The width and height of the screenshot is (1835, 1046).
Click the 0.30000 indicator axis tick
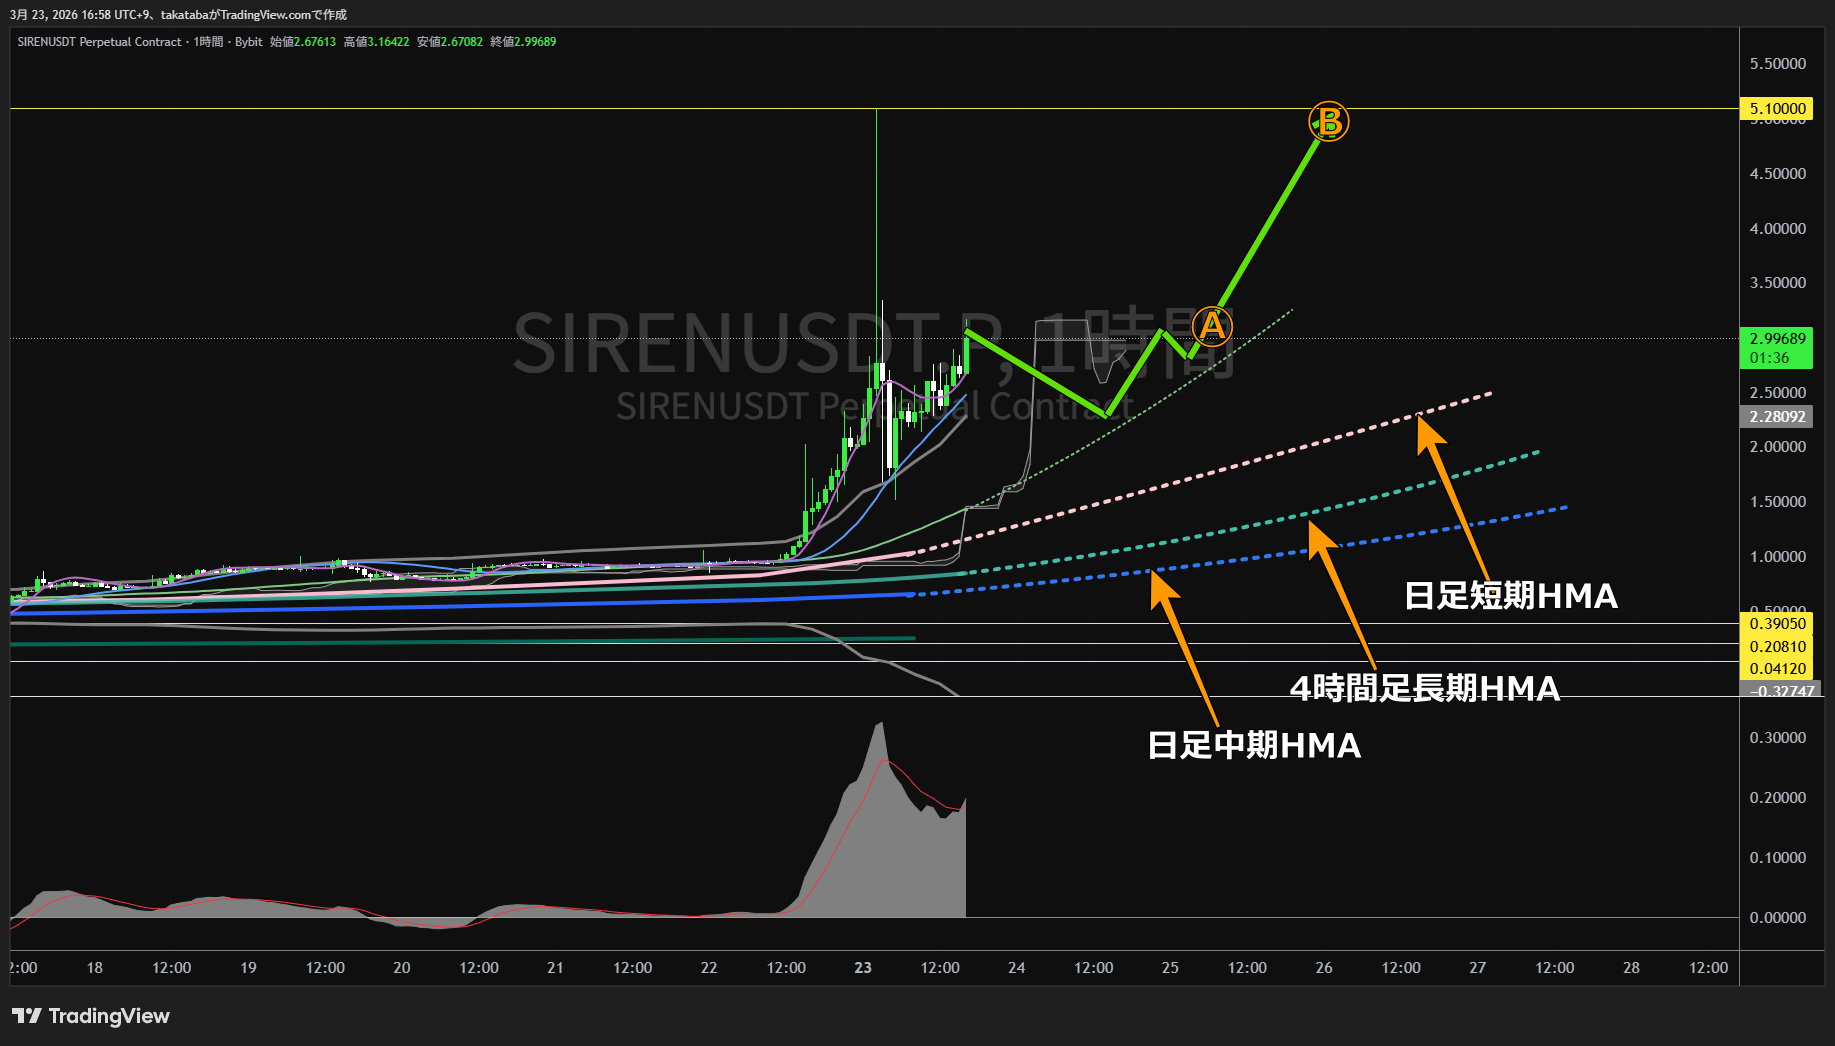tap(1777, 738)
